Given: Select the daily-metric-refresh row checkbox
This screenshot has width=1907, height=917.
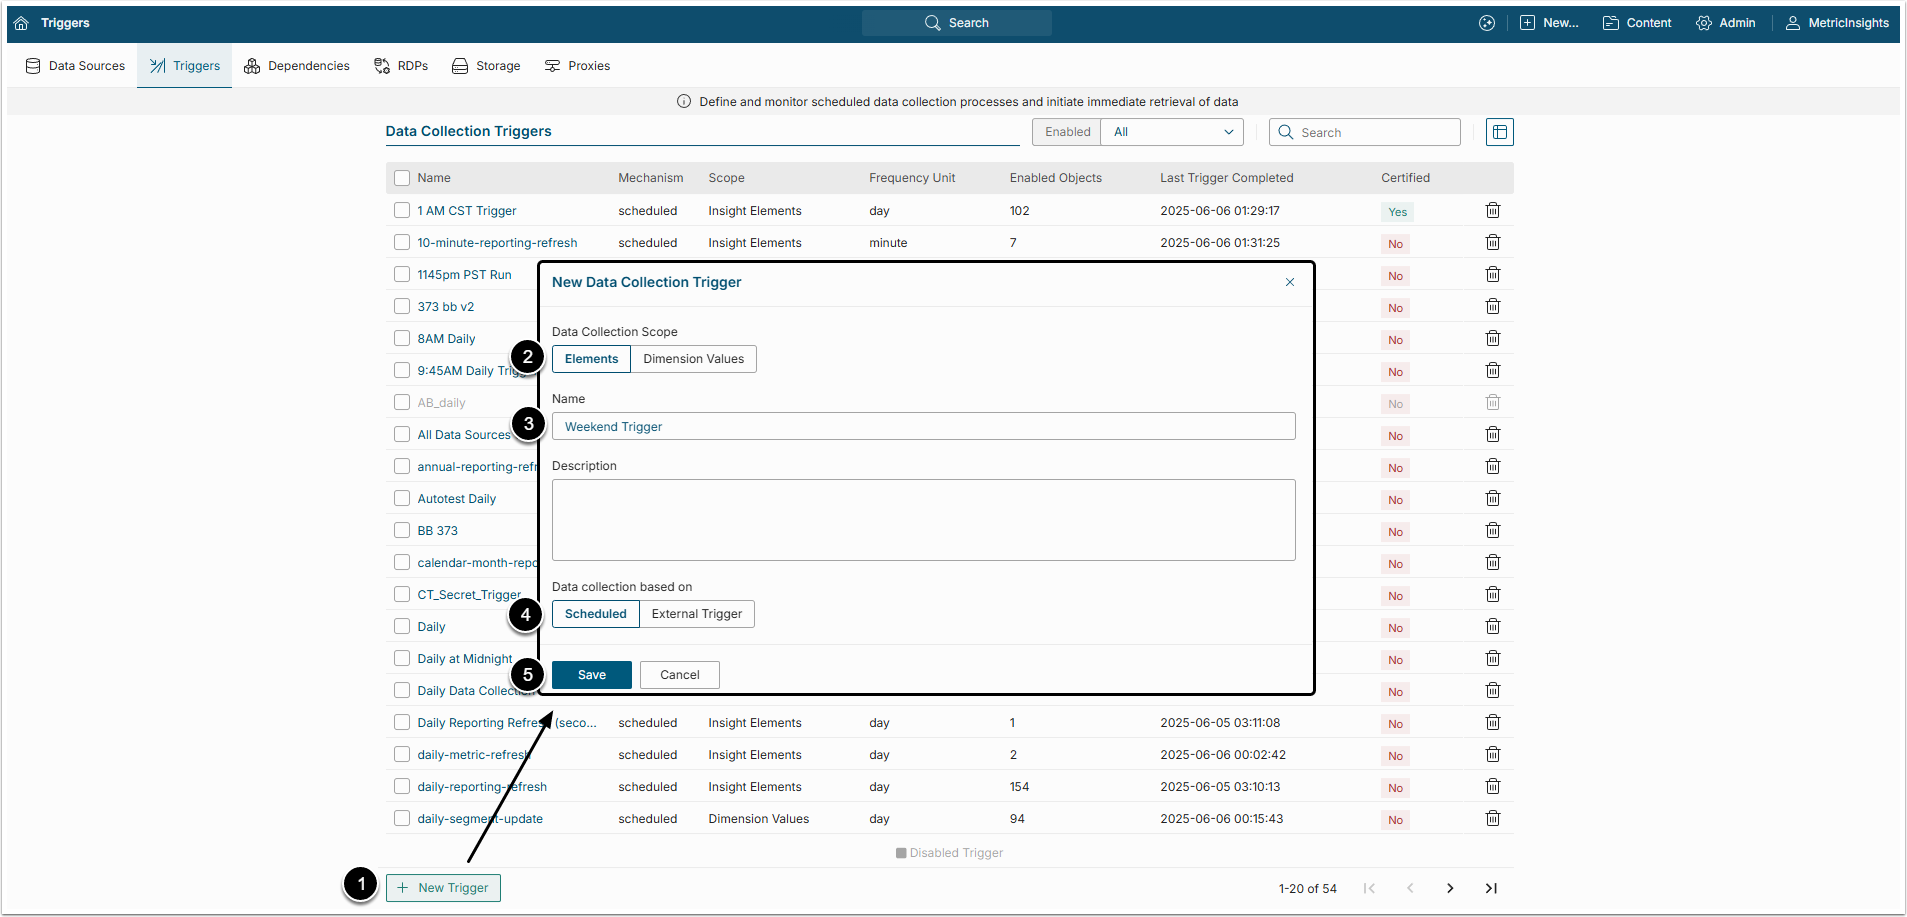Looking at the screenshot, I should 402,755.
